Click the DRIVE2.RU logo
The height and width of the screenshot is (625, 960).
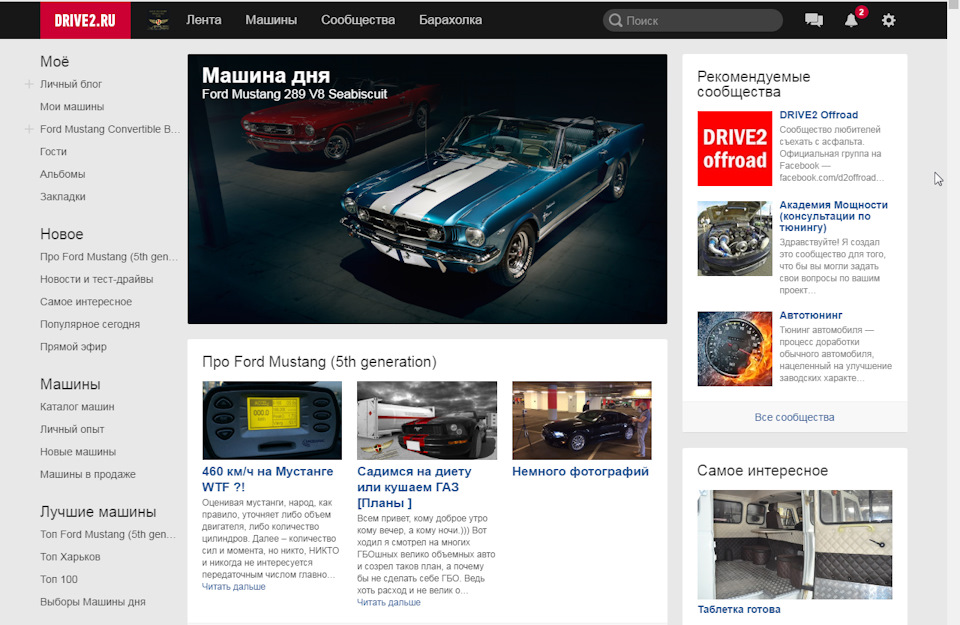(x=85, y=20)
